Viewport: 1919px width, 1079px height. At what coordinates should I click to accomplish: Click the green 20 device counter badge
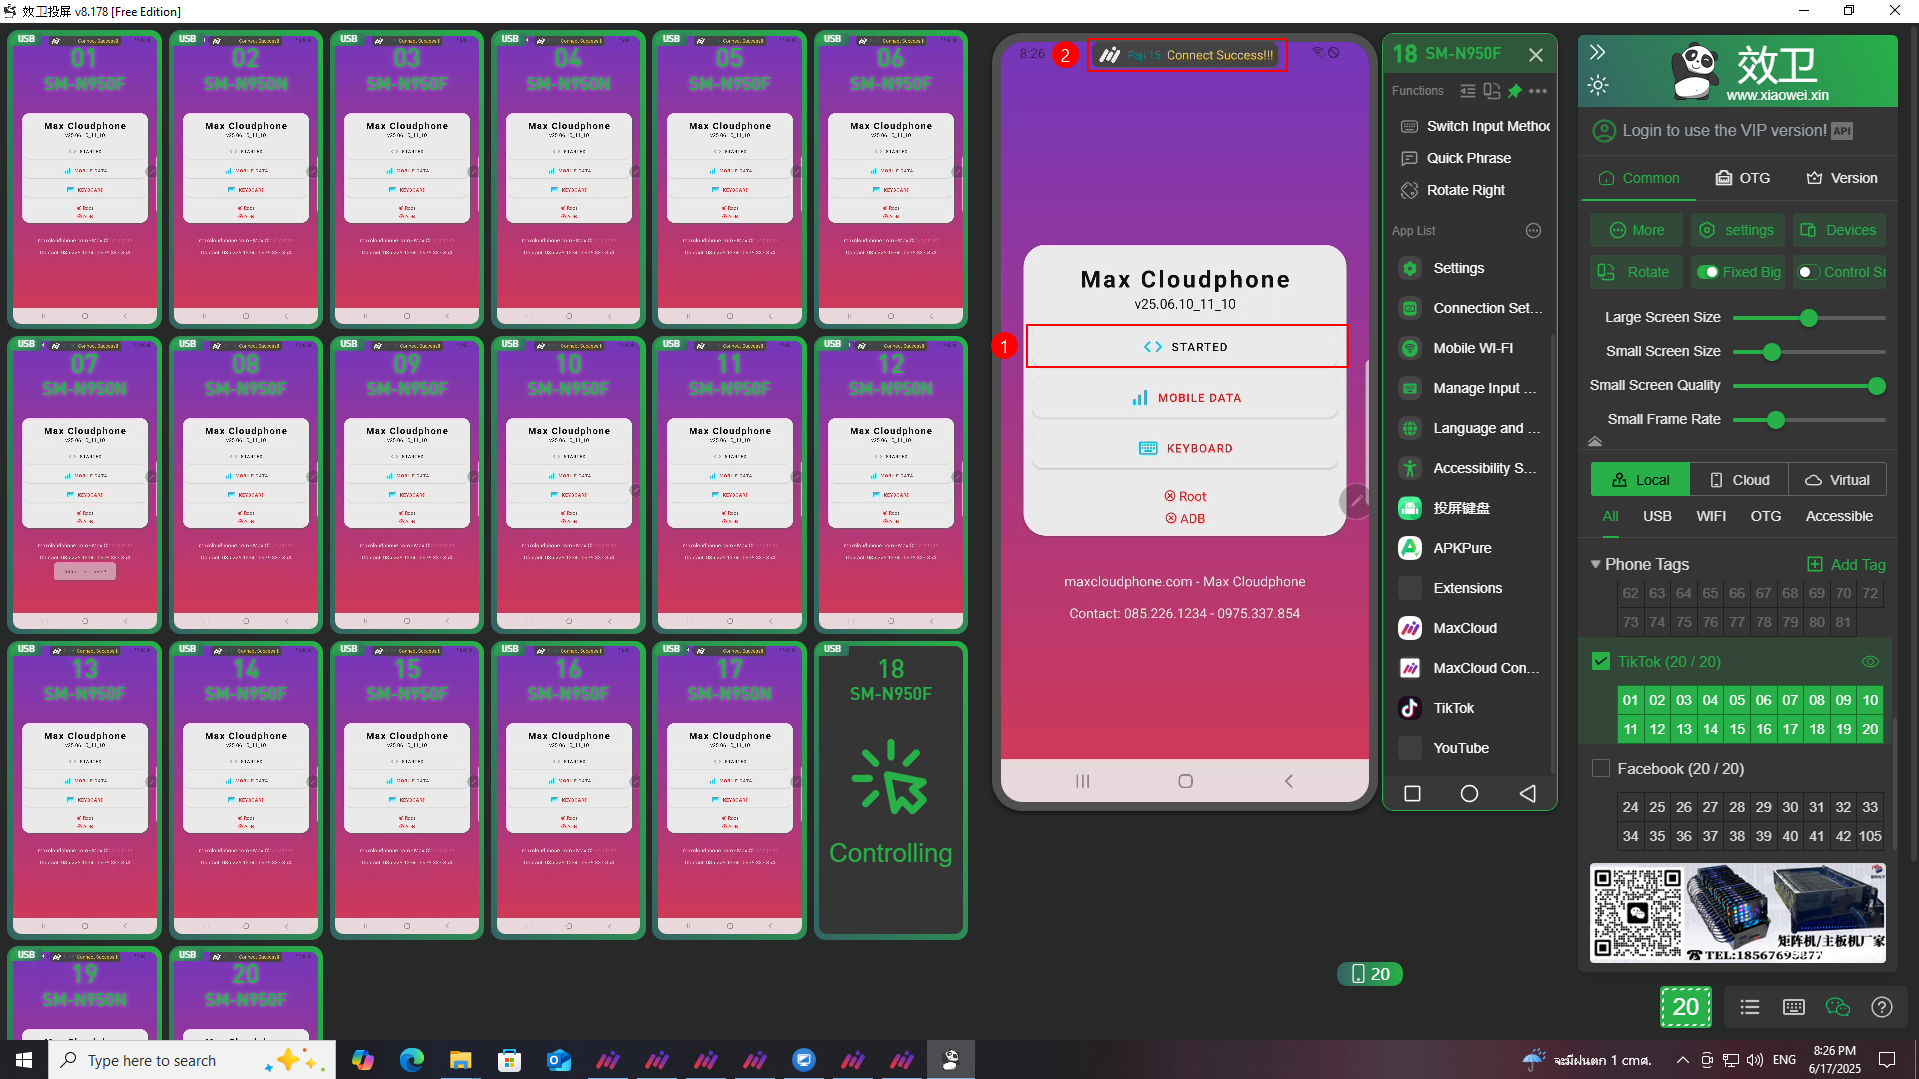1685,1007
